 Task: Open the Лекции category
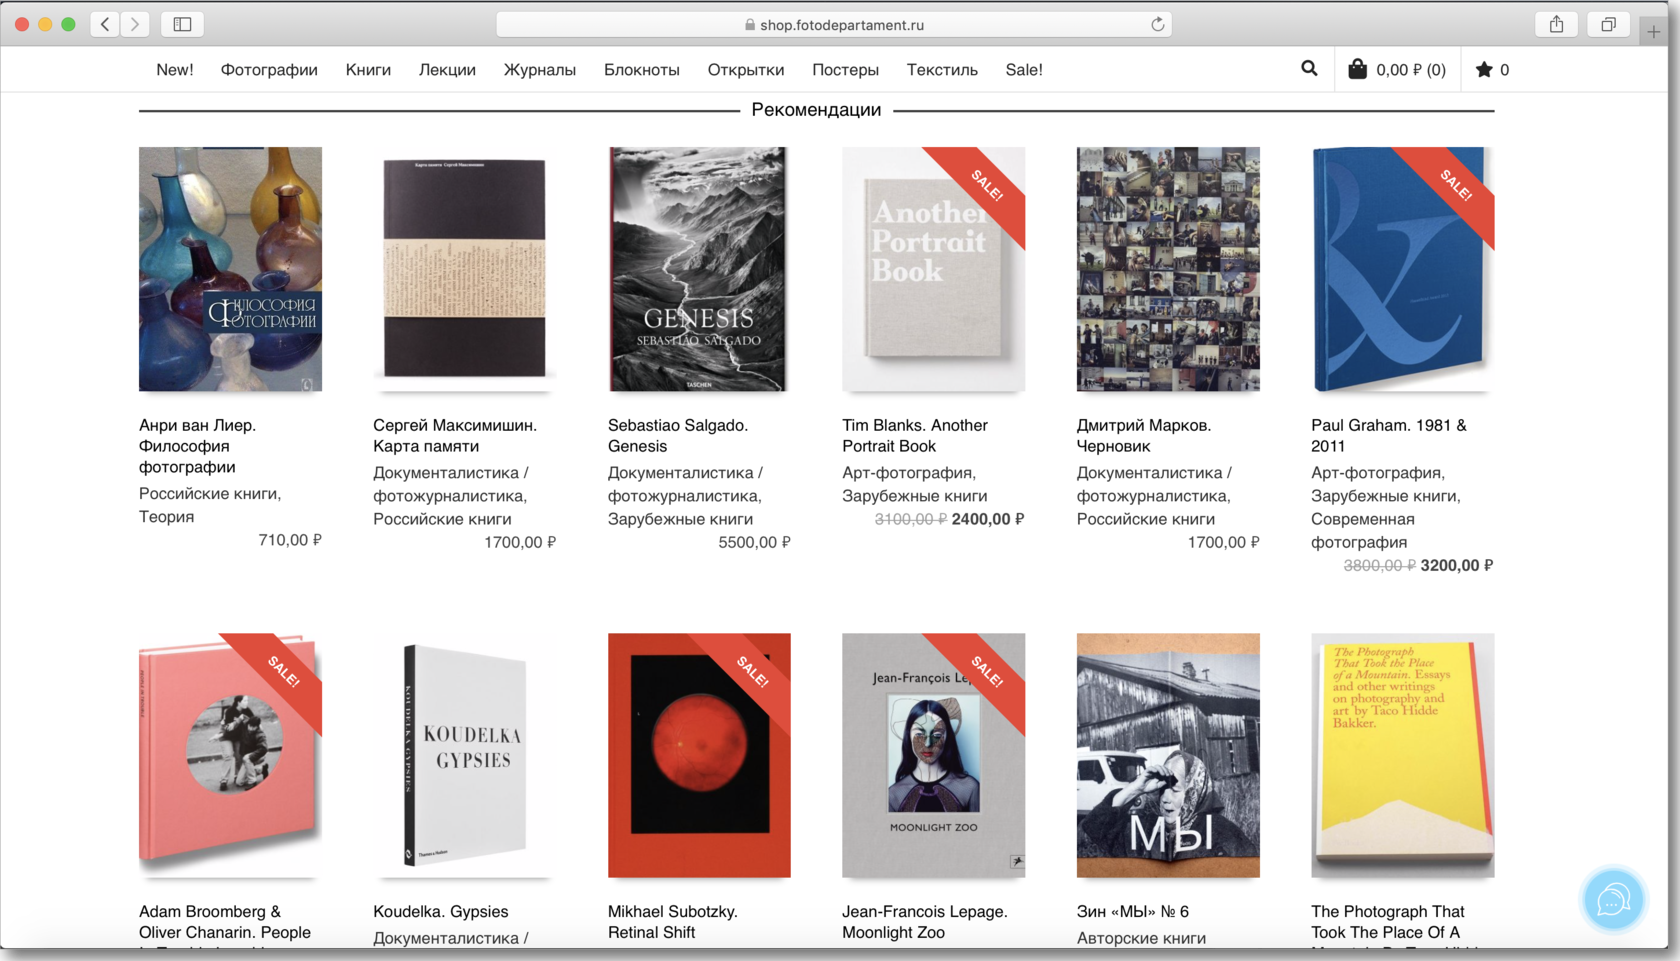pos(447,70)
